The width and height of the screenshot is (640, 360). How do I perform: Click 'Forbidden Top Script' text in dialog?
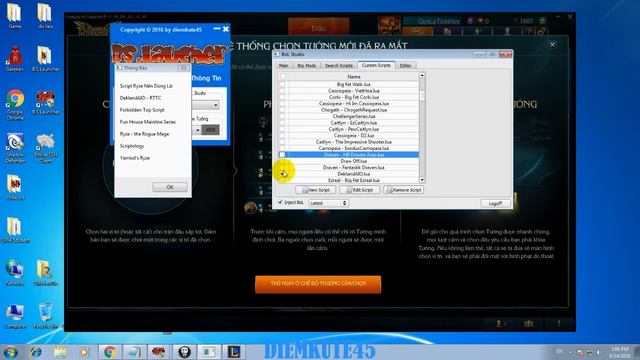142,110
